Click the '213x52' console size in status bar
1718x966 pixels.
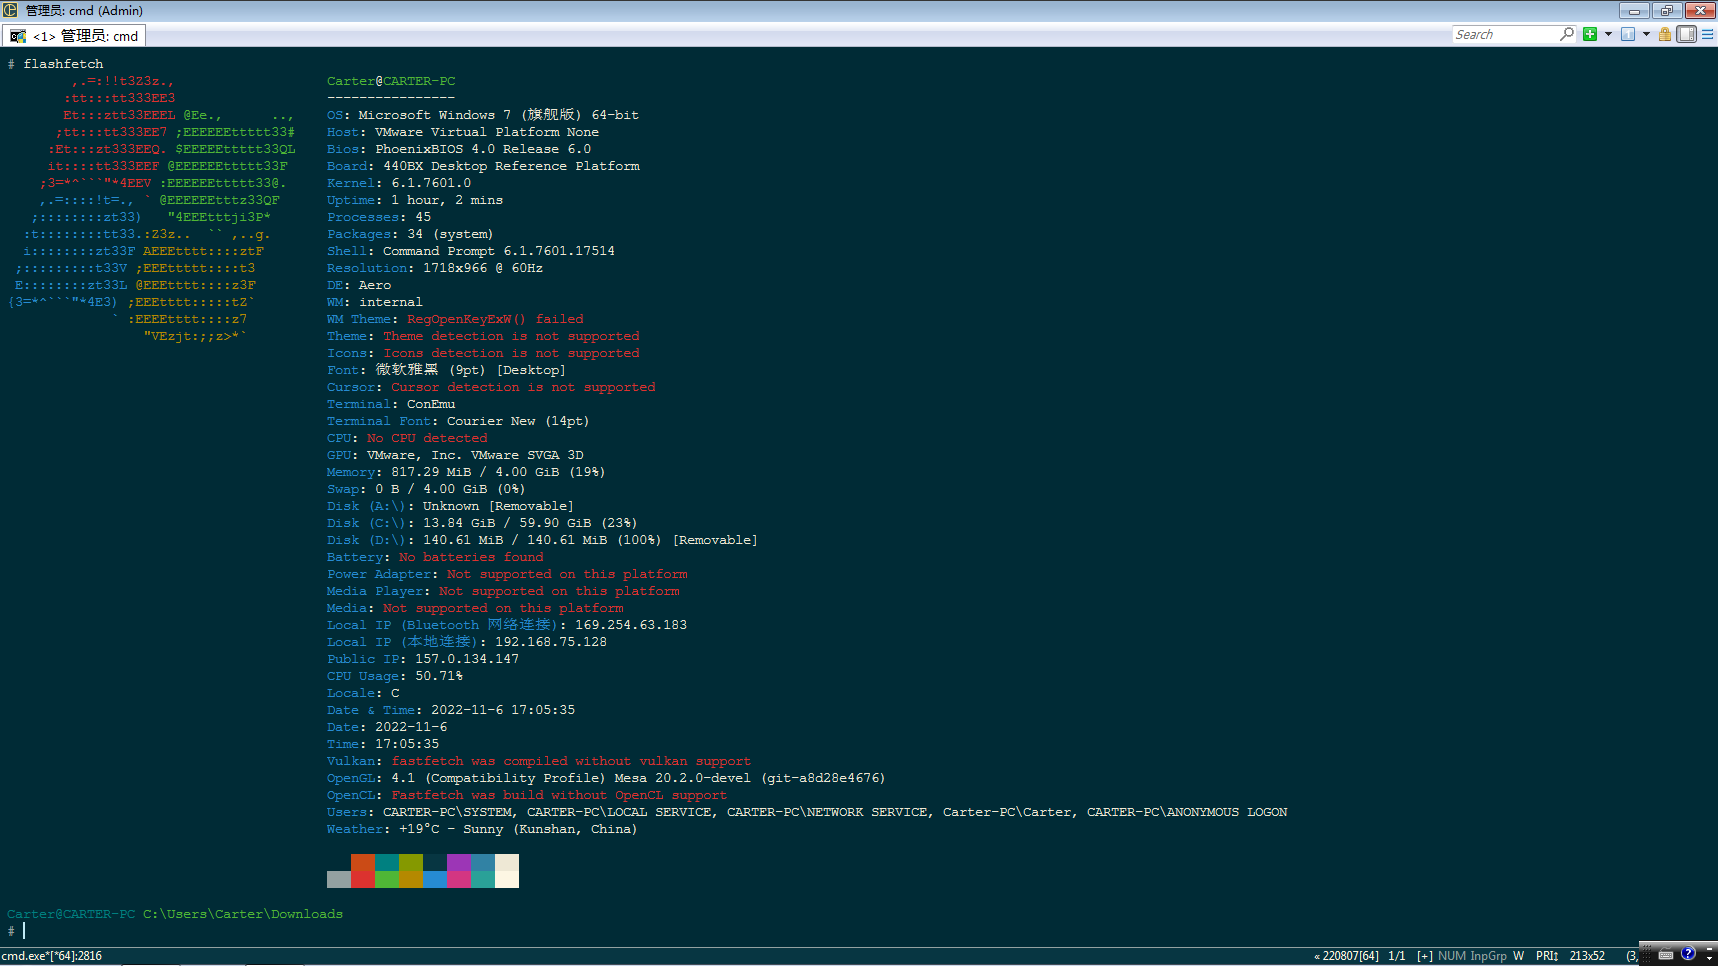pos(1587,956)
